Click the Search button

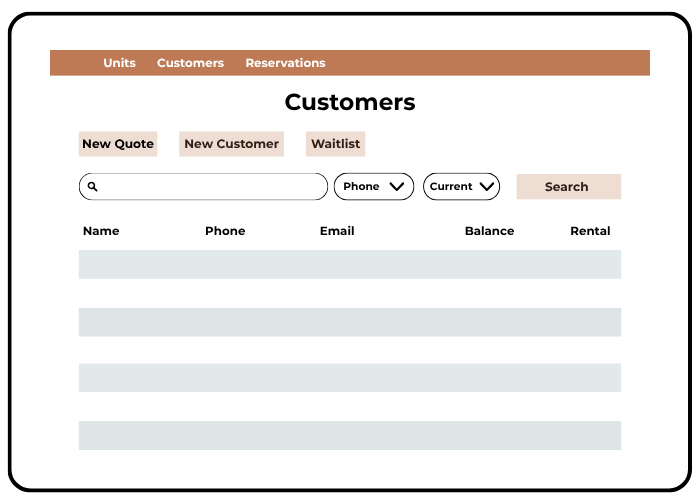click(x=567, y=187)
